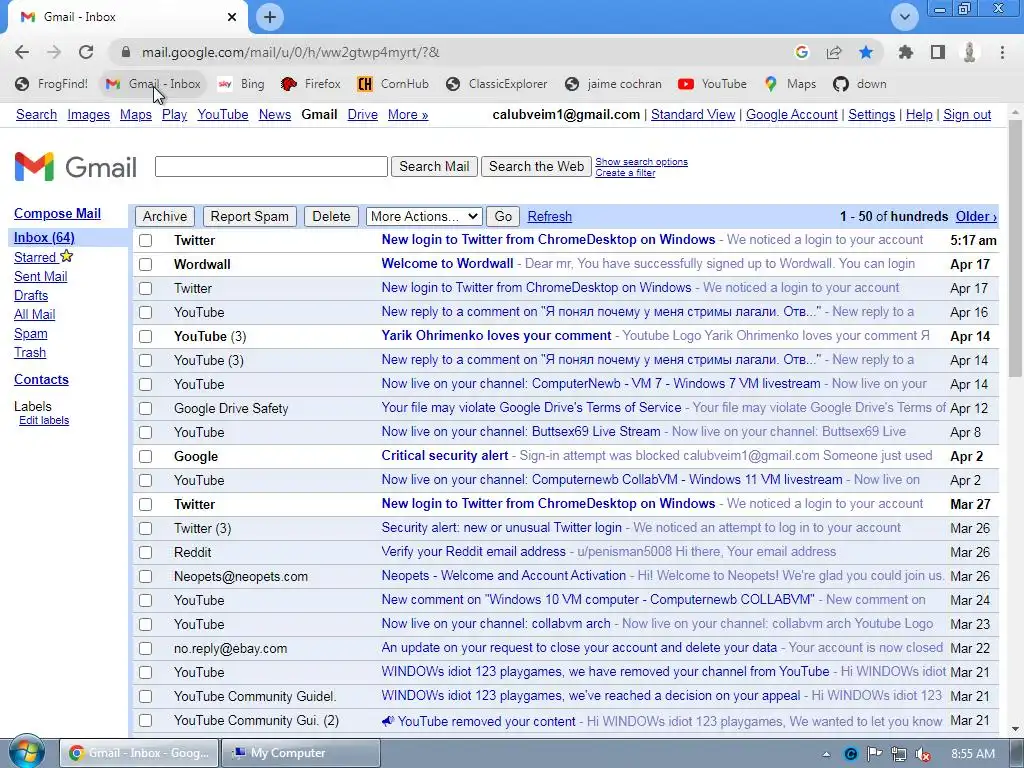This screenshot has width=1024, height=768.
Task: Click the mail search input field
Action: tap(271, 167)
